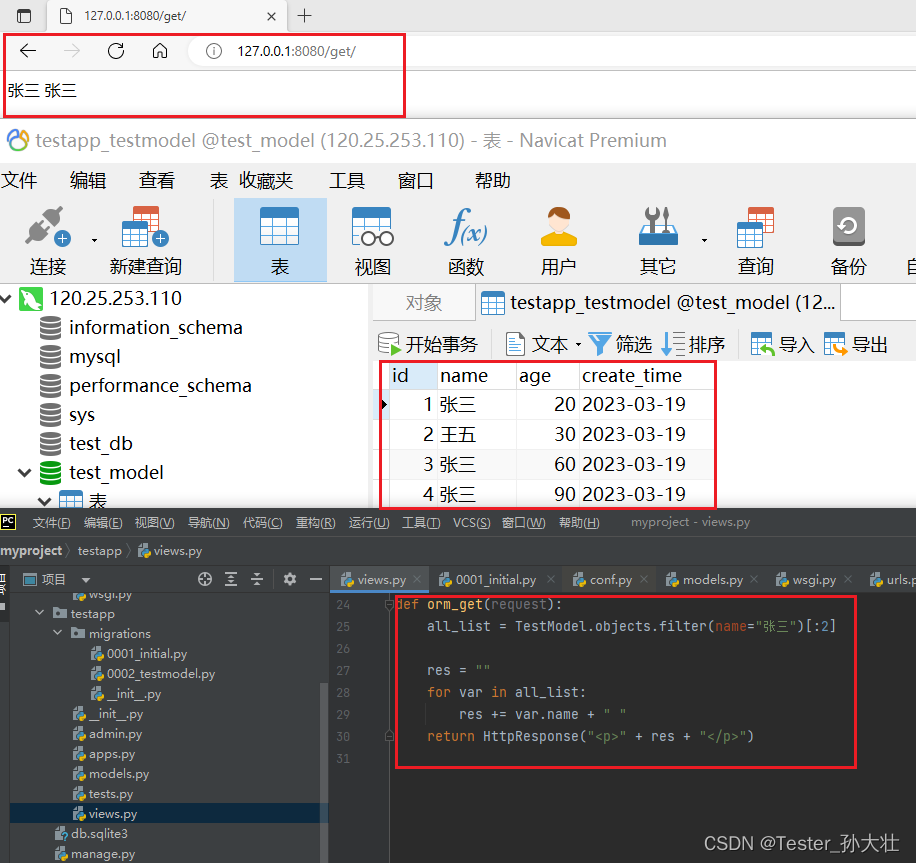Viewport: 916px width, 863px height.
Task: Click collapse all icon in project panel
Action: tap(257, 579)
